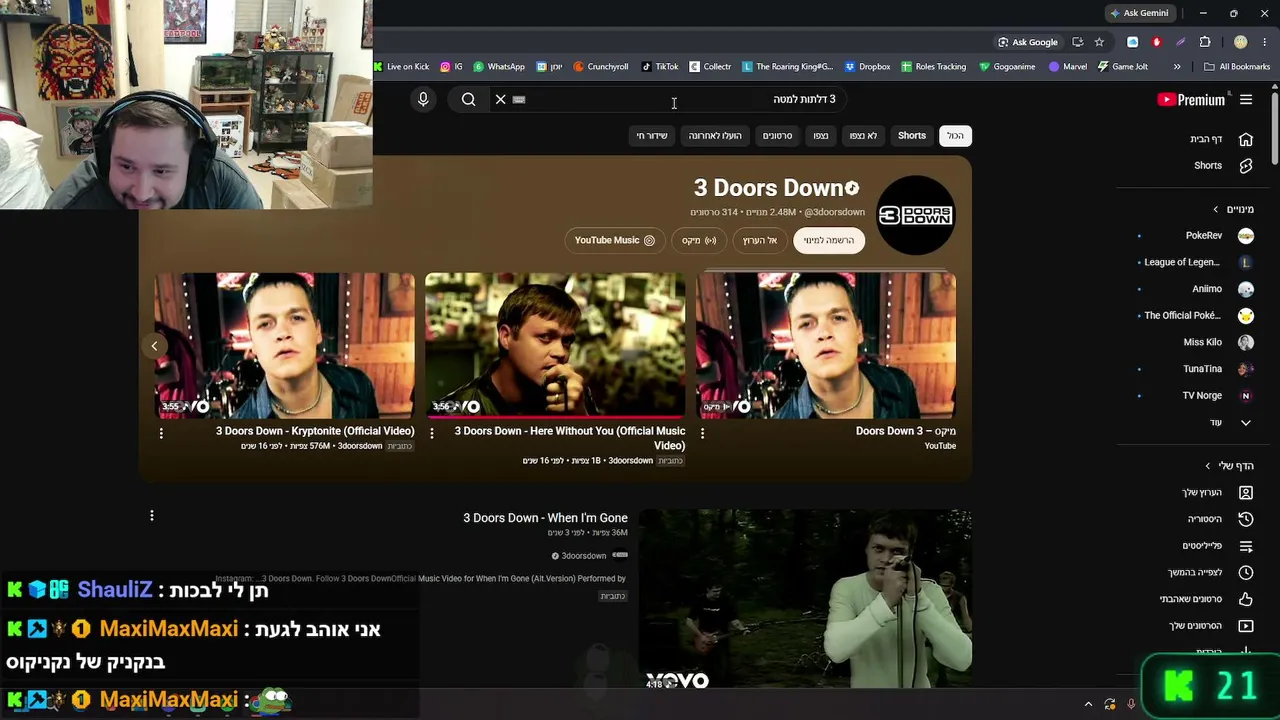Select the Unwatched (לא נצפו) filter chip
Image resolution: width=1280 pixels, height=720 pixels.
pos(863,136)
